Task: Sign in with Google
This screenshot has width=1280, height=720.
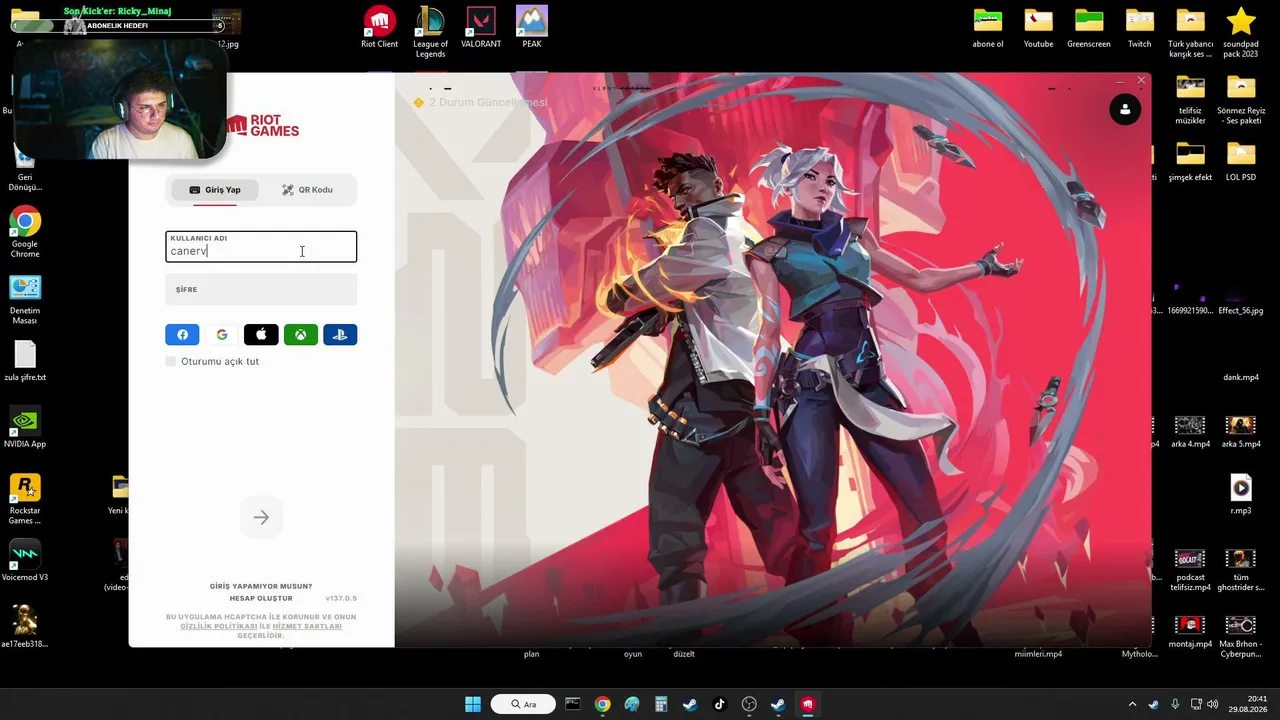Action: 221,335
